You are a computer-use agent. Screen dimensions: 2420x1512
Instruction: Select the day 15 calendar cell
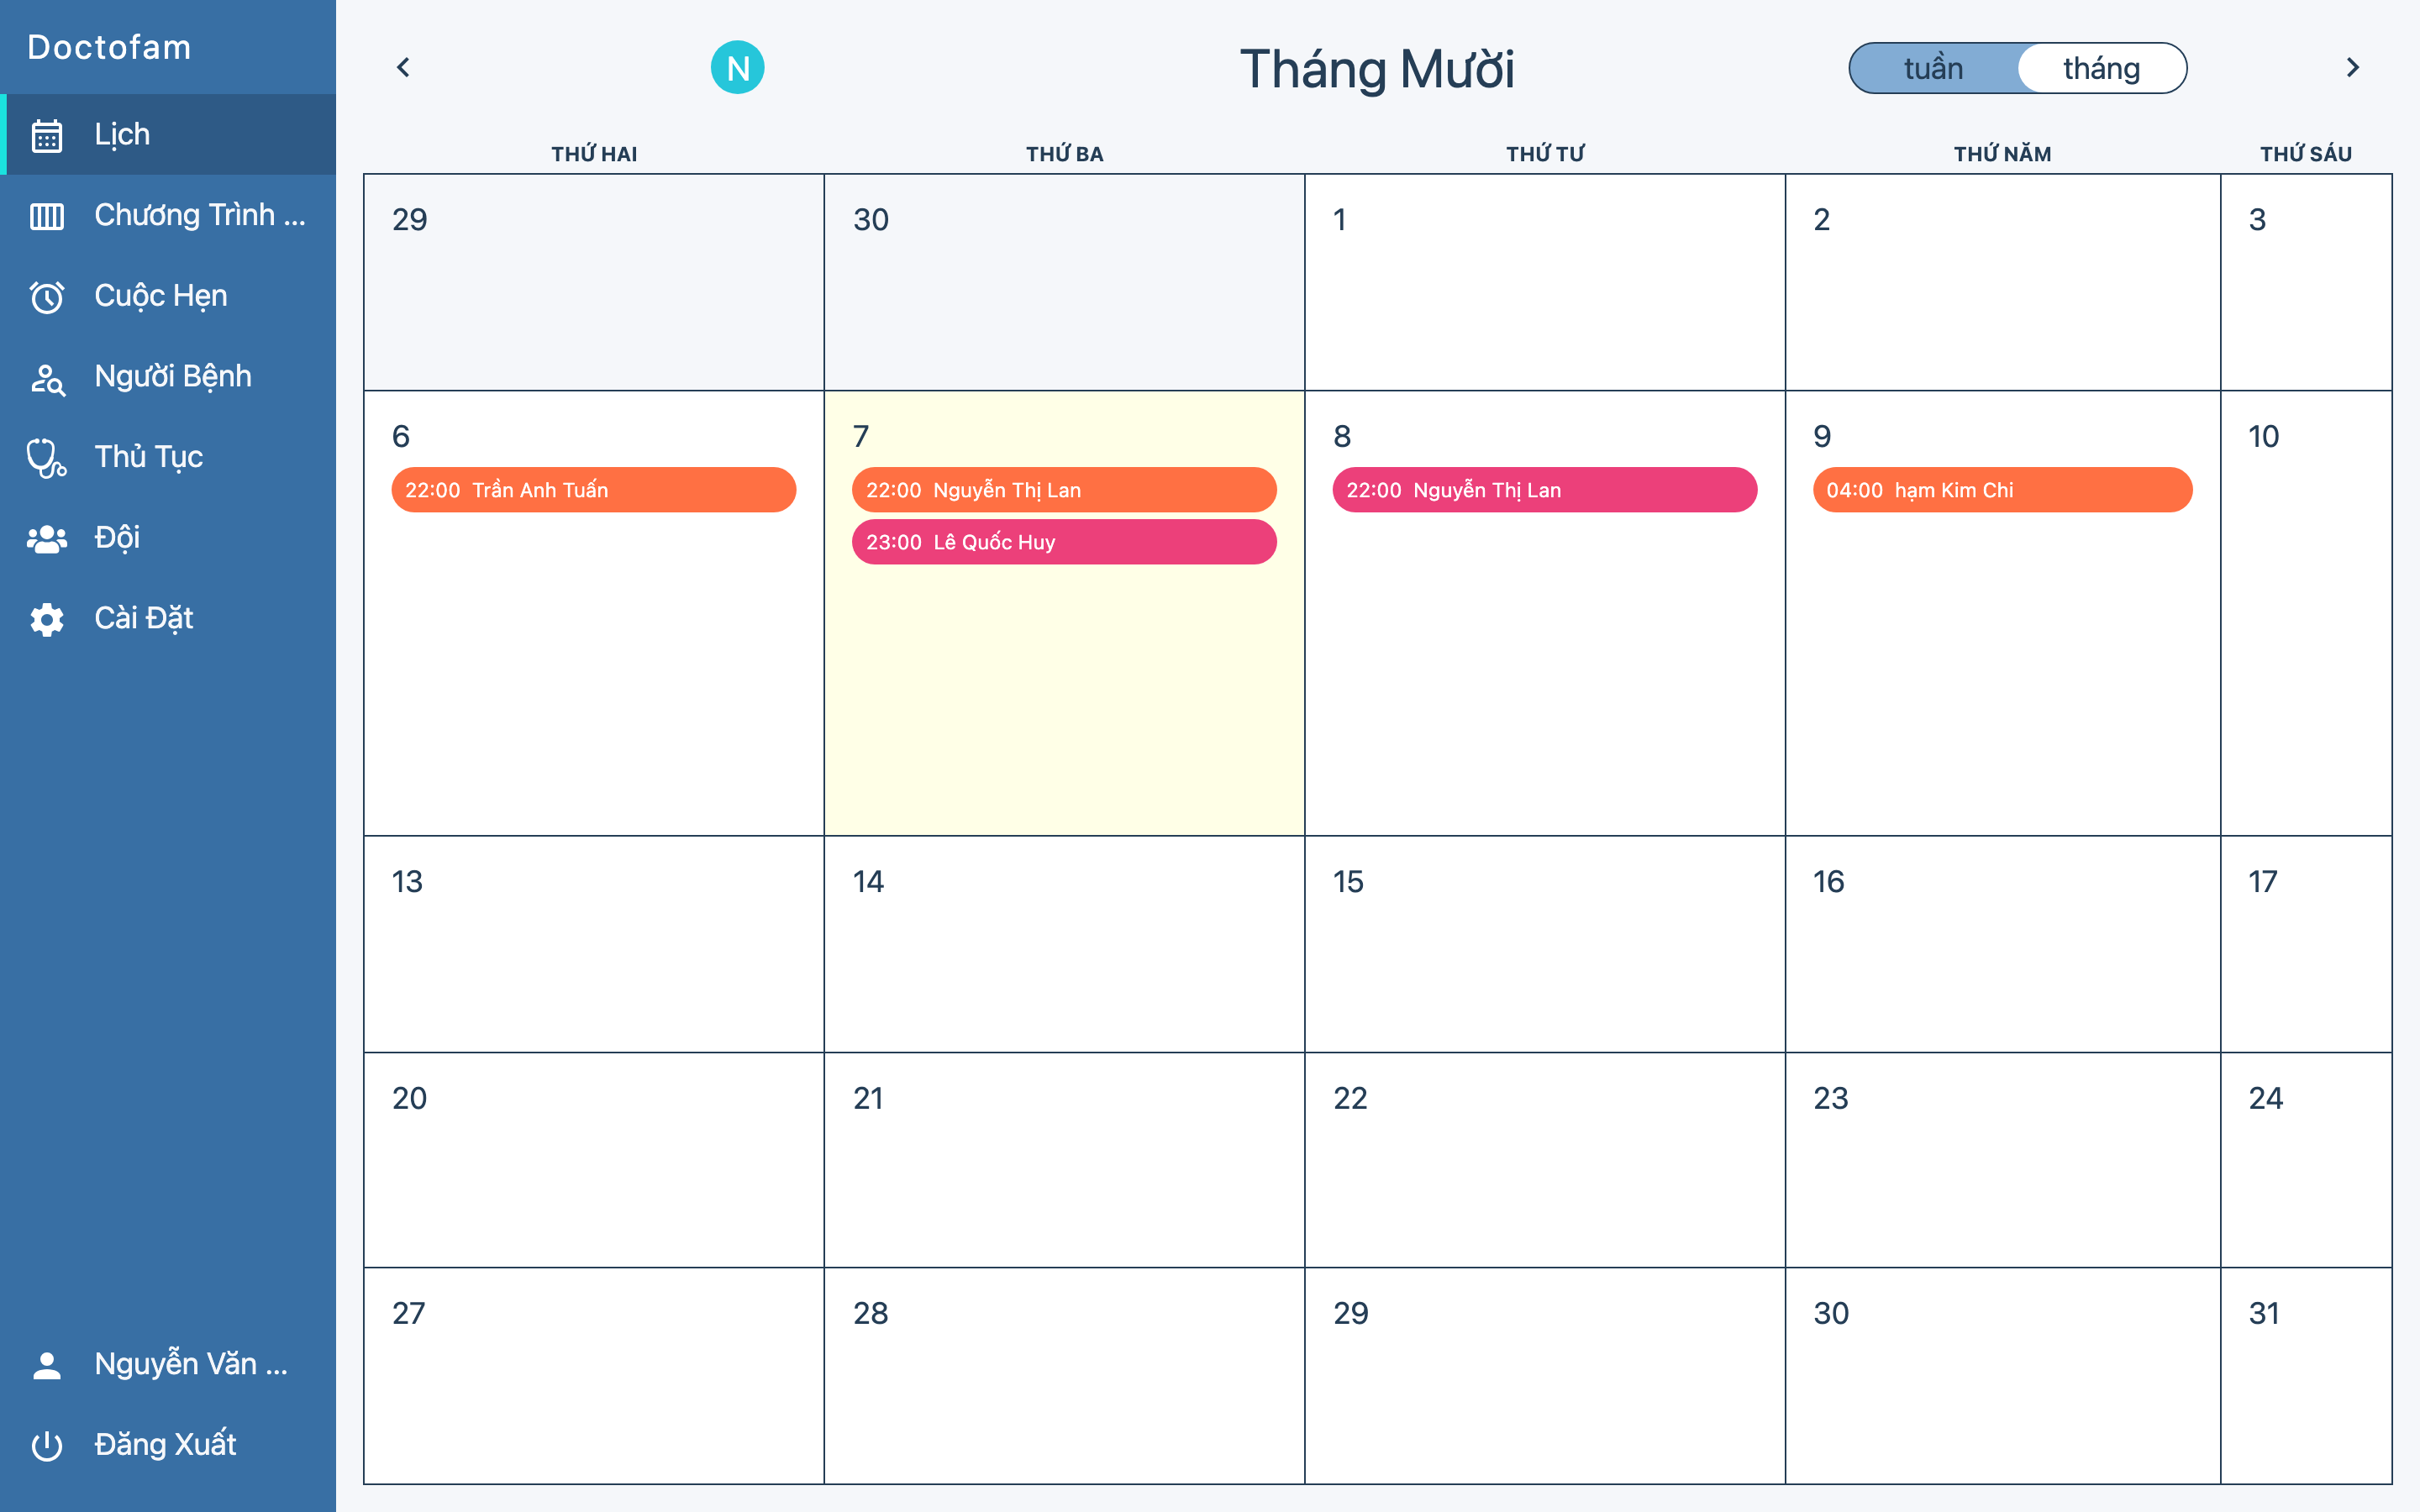1544,943
